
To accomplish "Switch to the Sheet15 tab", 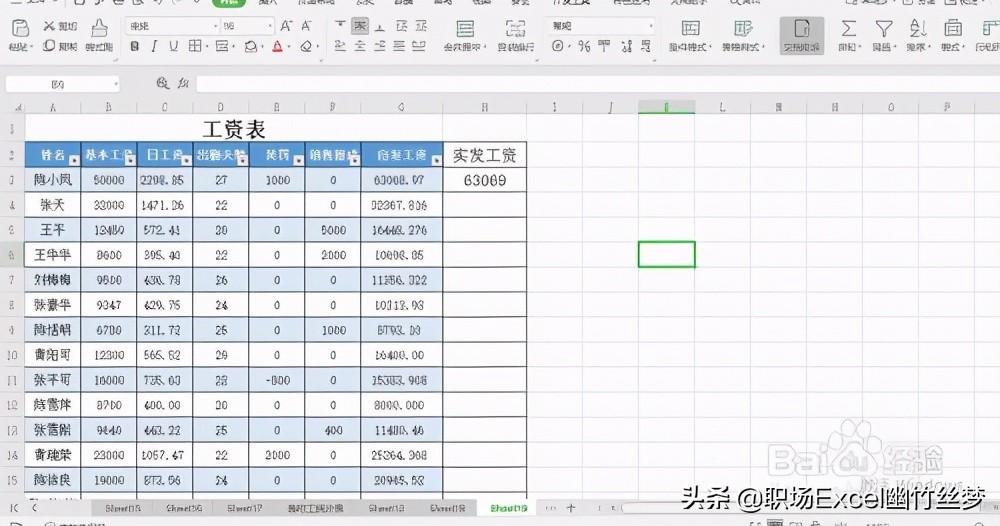I will [x=122, y=508].
